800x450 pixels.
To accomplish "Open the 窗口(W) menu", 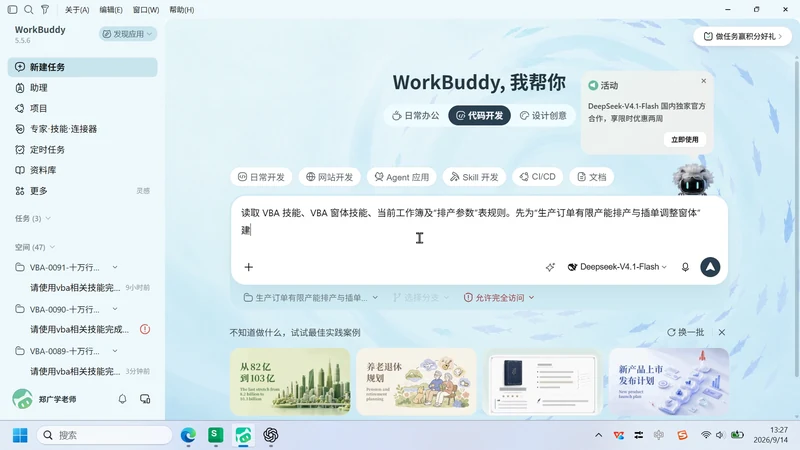I will 145,10.
